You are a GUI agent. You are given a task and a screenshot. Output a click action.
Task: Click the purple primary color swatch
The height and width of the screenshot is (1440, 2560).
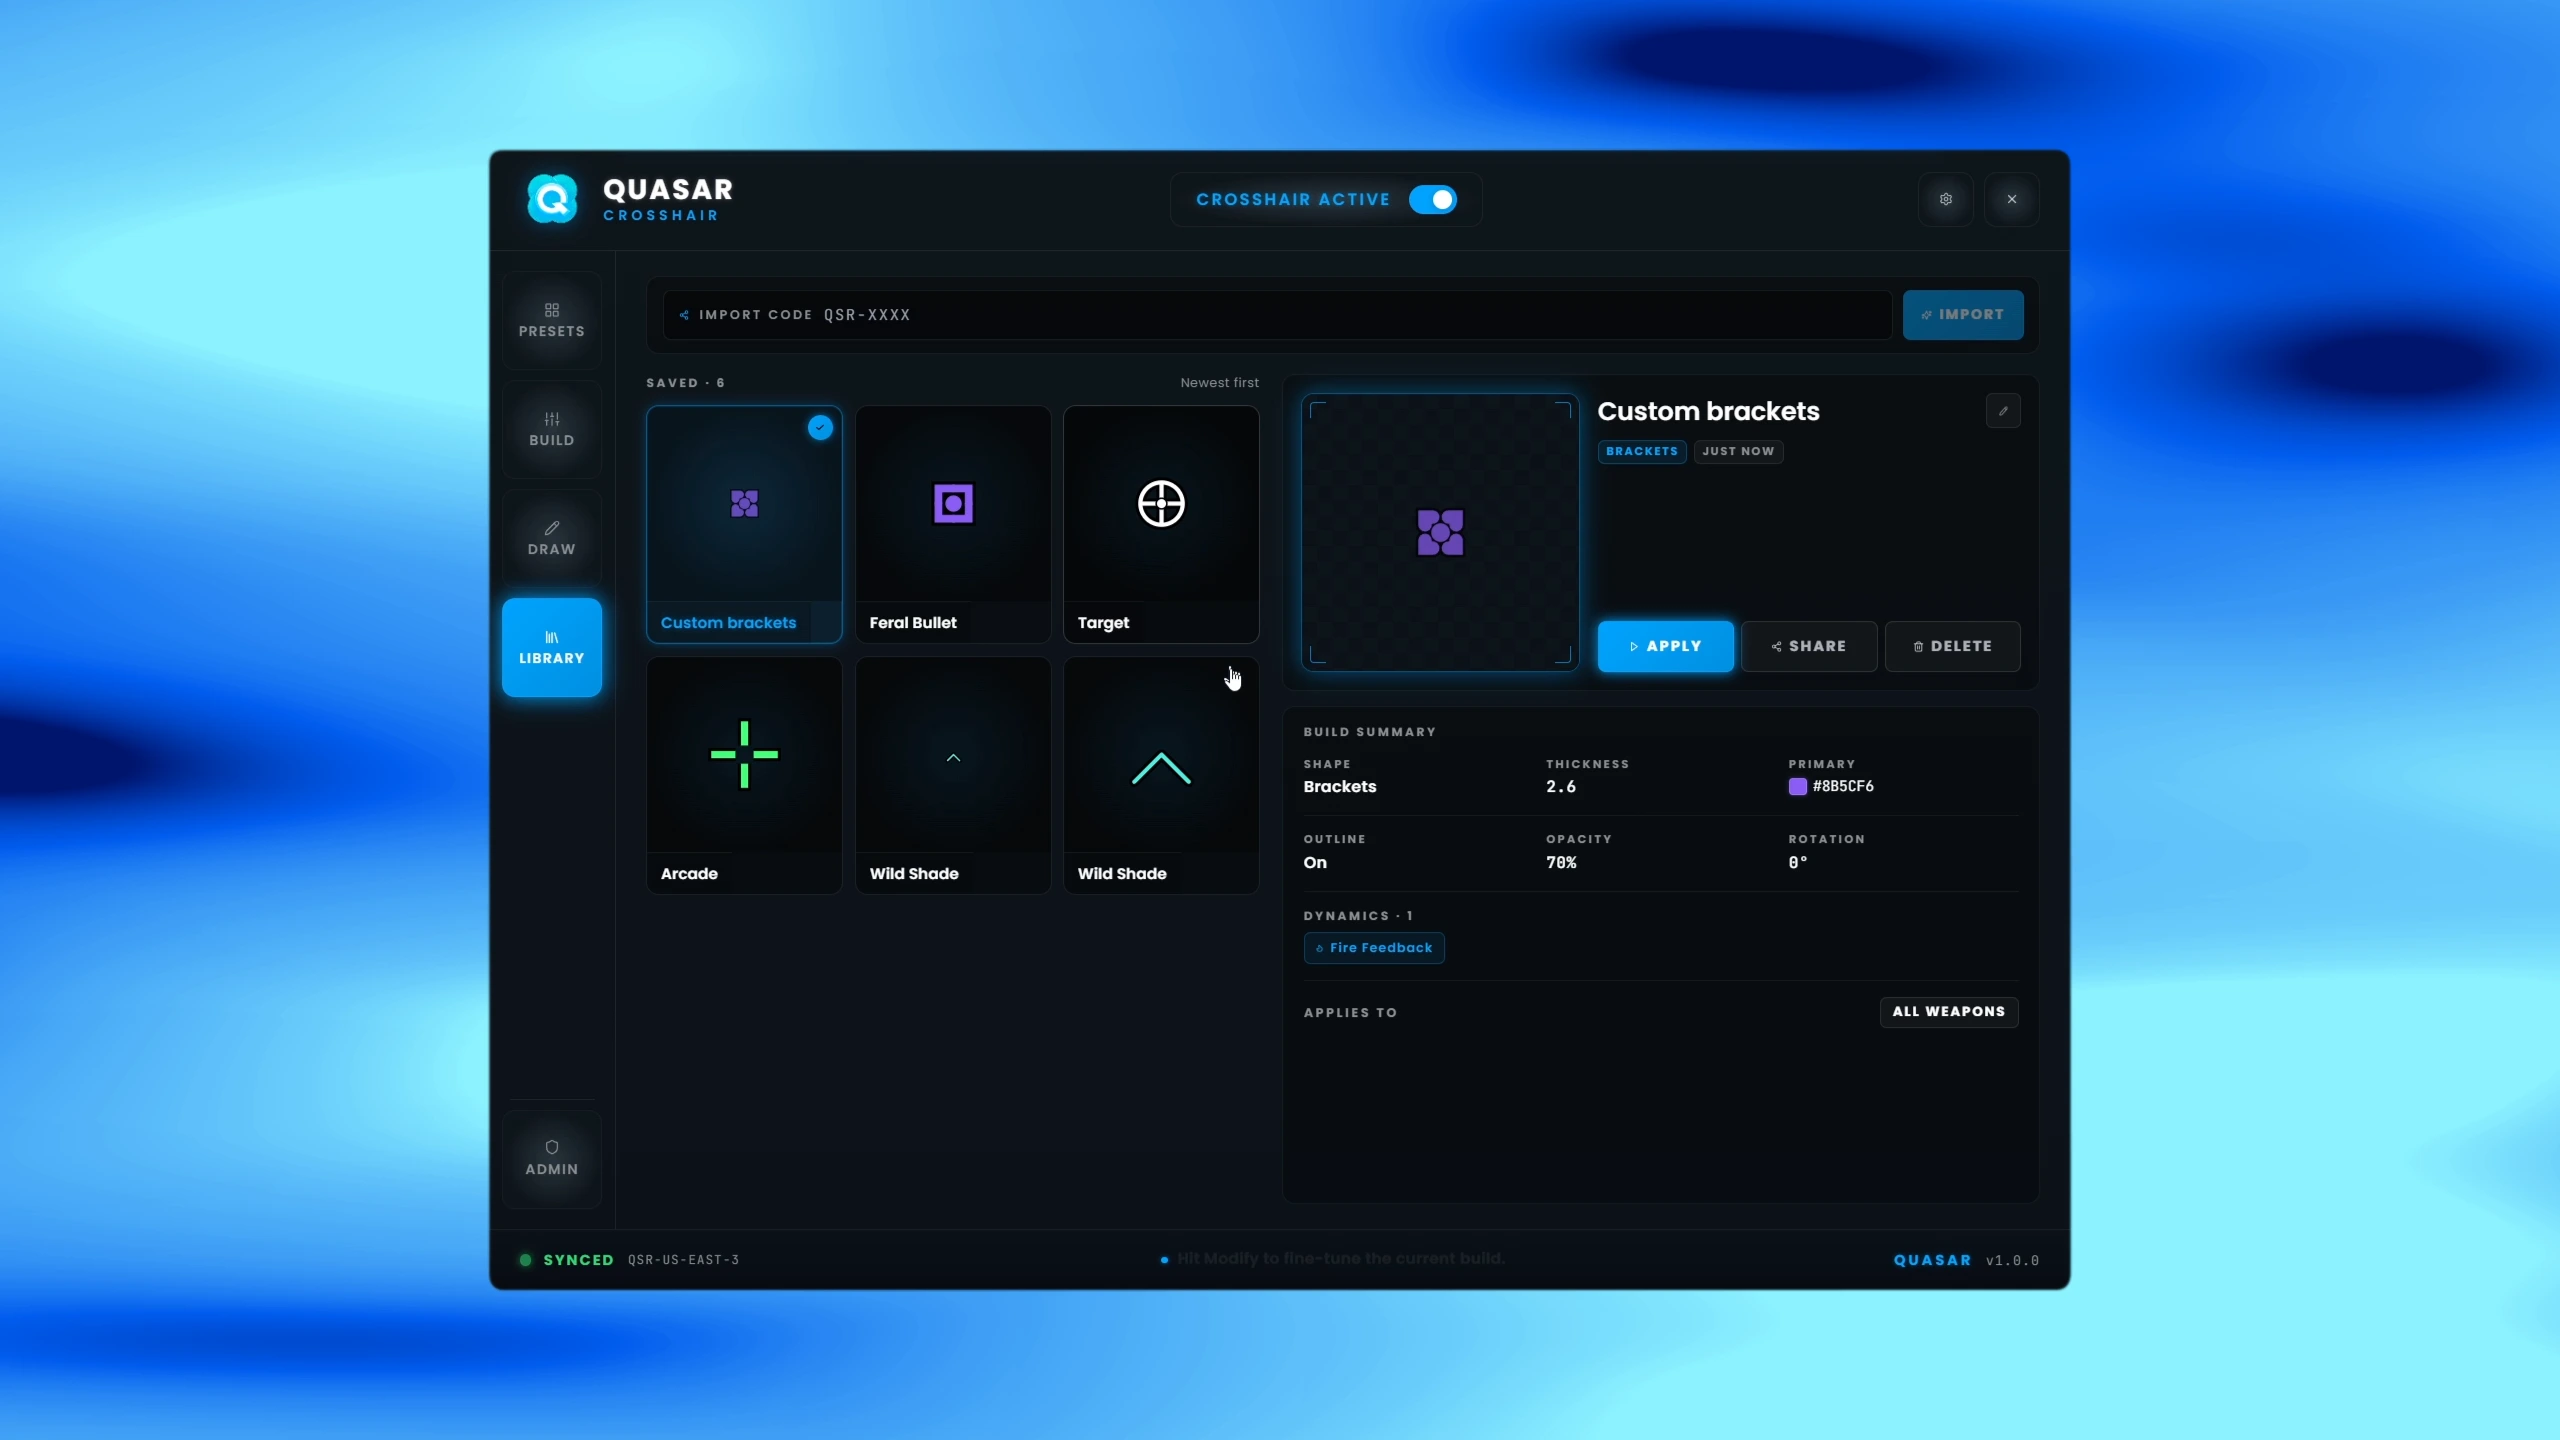(1797, 787)
